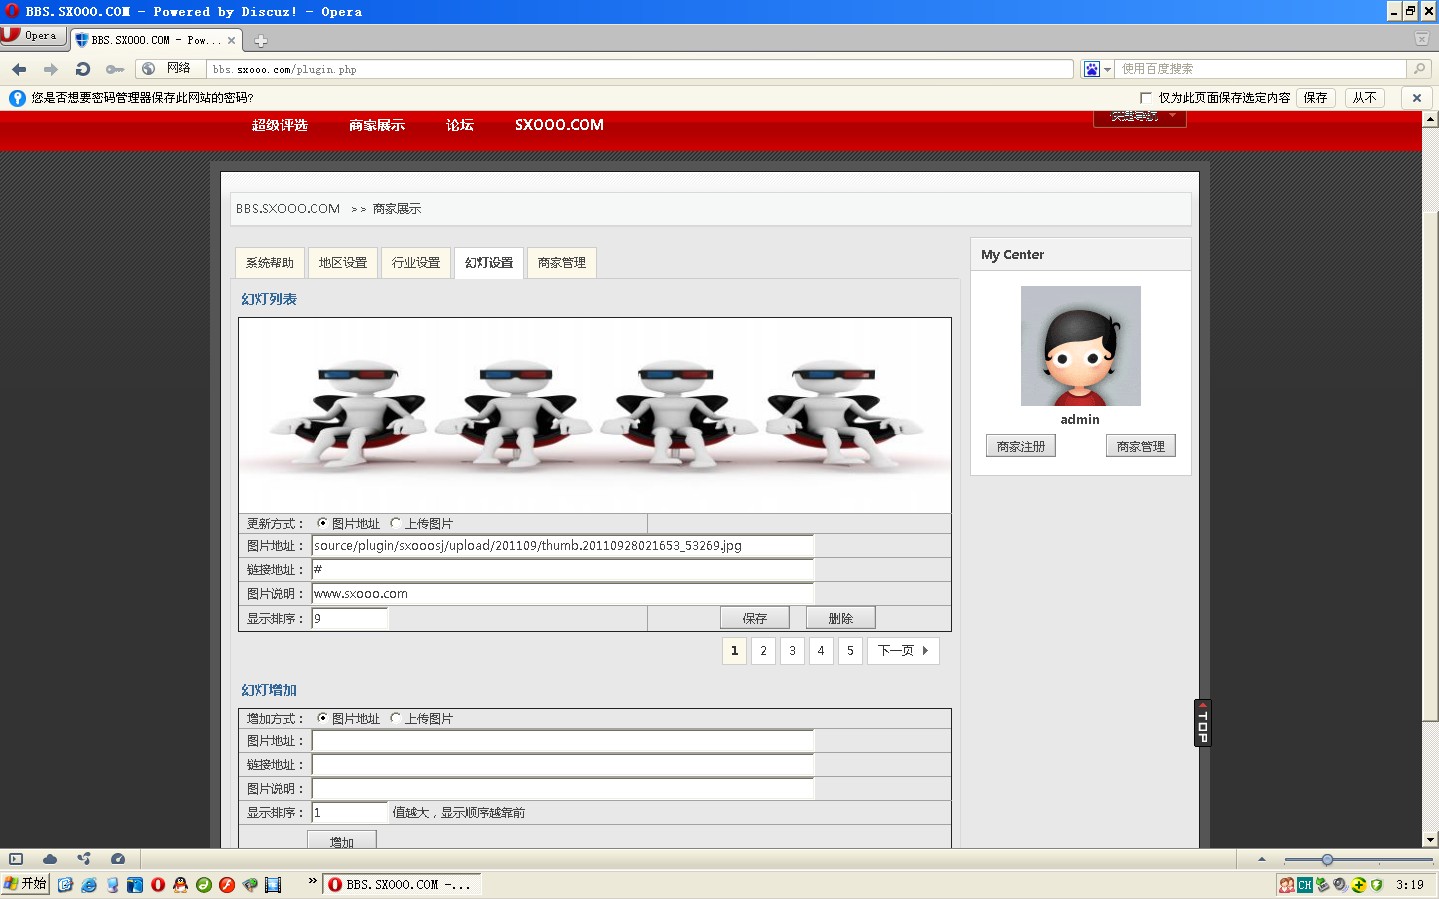Screen dimensions: 1439x899
Task: Select 上传图片 radio in add slide form
Action: [x=396, y=718]
